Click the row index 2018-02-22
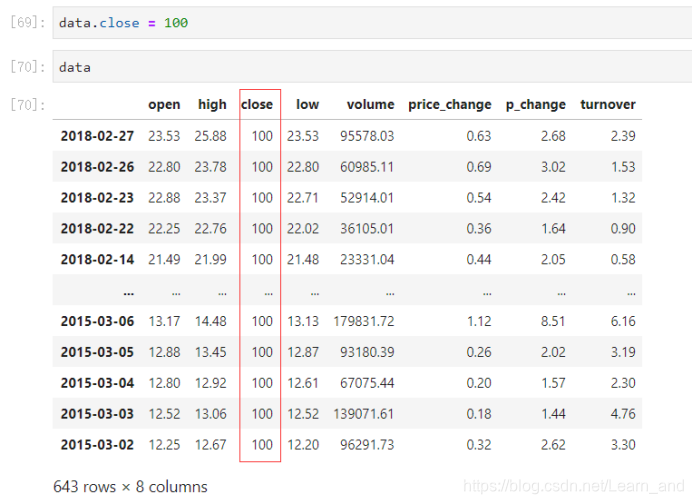The width and height of the screenshot is (693, 504). (x=97, y=229)
